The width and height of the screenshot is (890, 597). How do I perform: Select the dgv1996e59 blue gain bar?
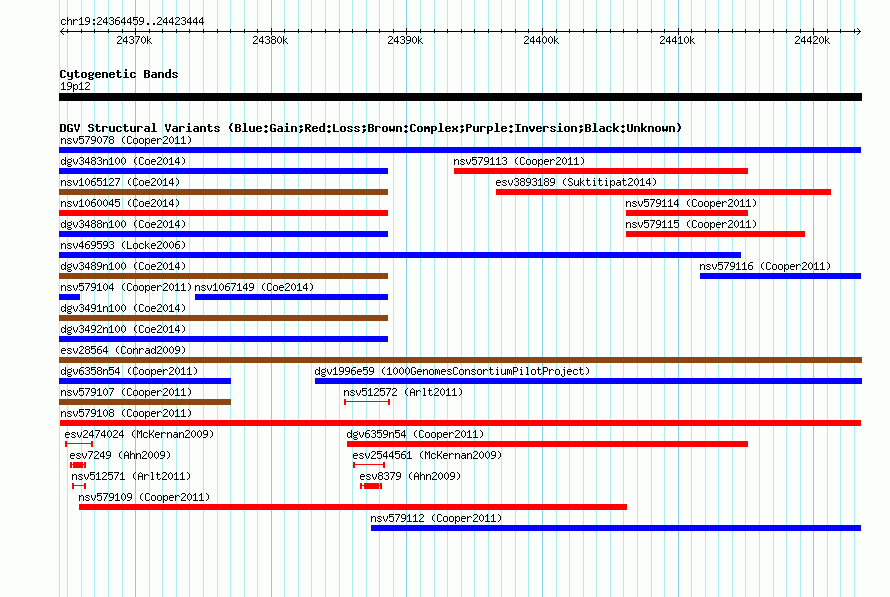[x=589, y=381]
